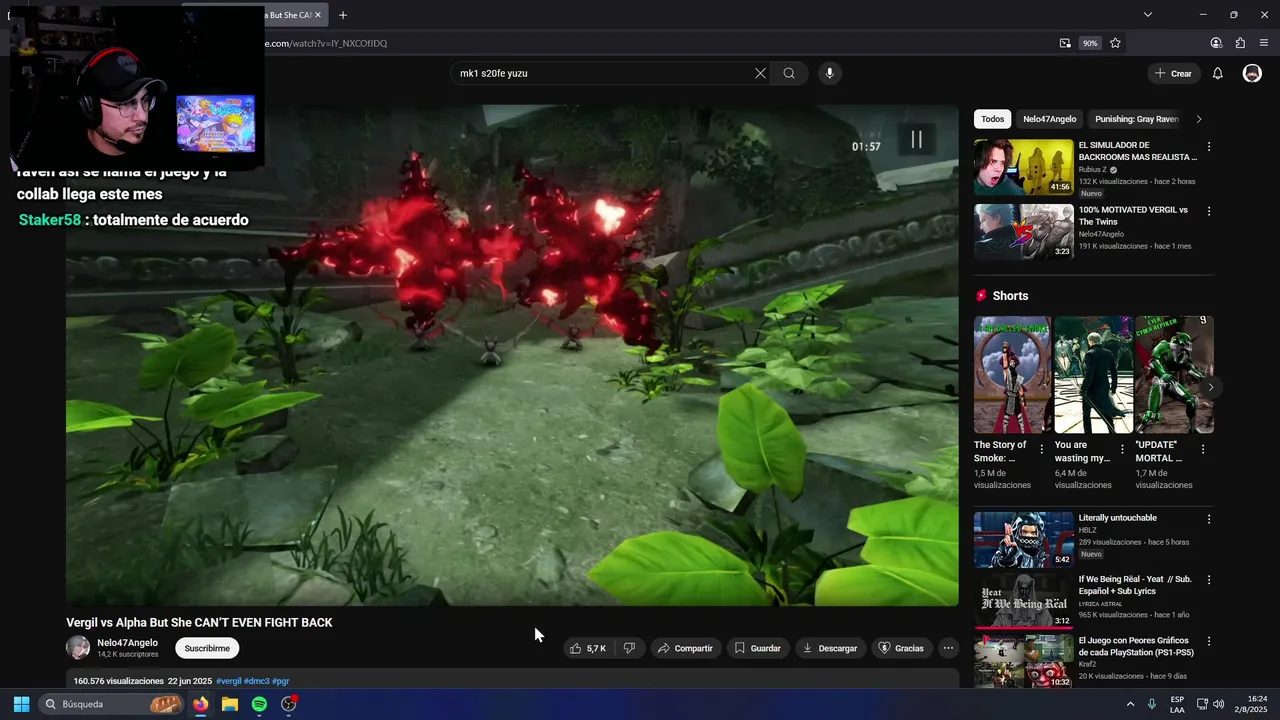
Task: Expand the video description box
Action: pyautogui.click(x=512, y=680)
